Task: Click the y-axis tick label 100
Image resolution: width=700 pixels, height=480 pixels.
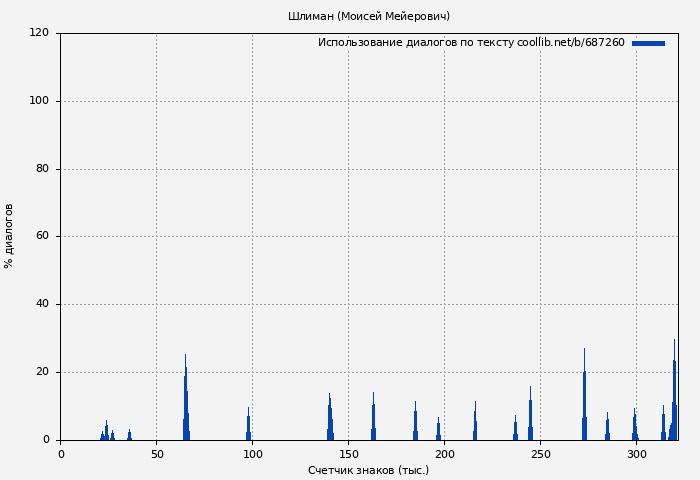Action: pyautogui.click(x=39, y=101)
